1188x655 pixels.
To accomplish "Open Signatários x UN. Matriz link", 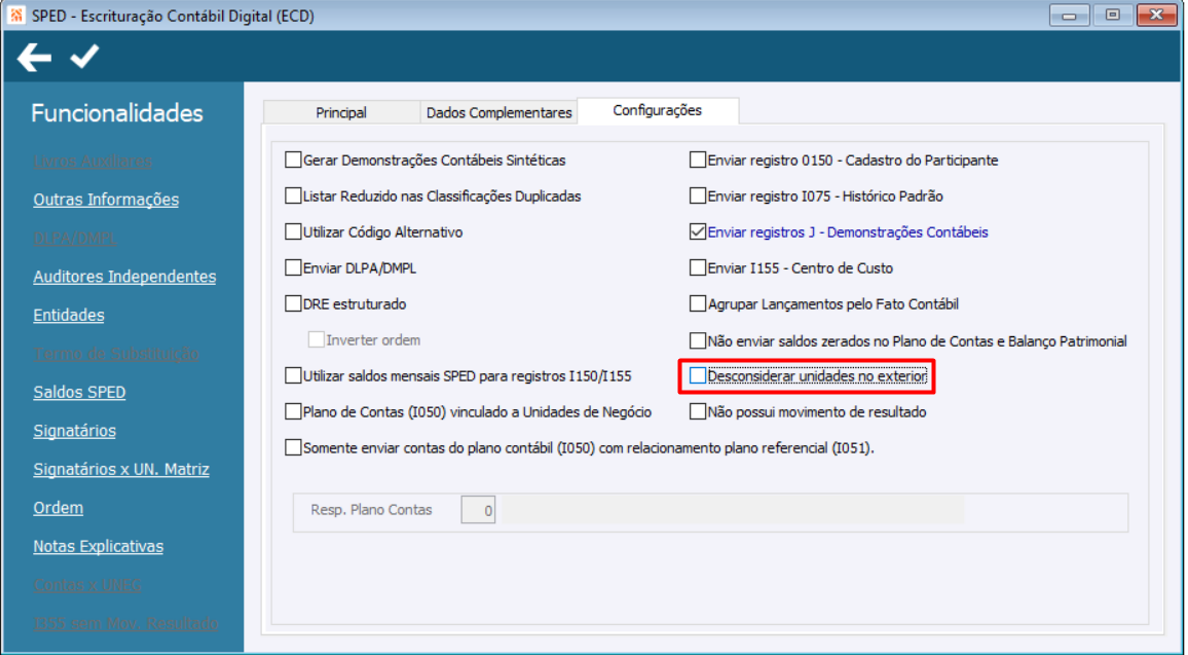I will click(x=121, y=469).
